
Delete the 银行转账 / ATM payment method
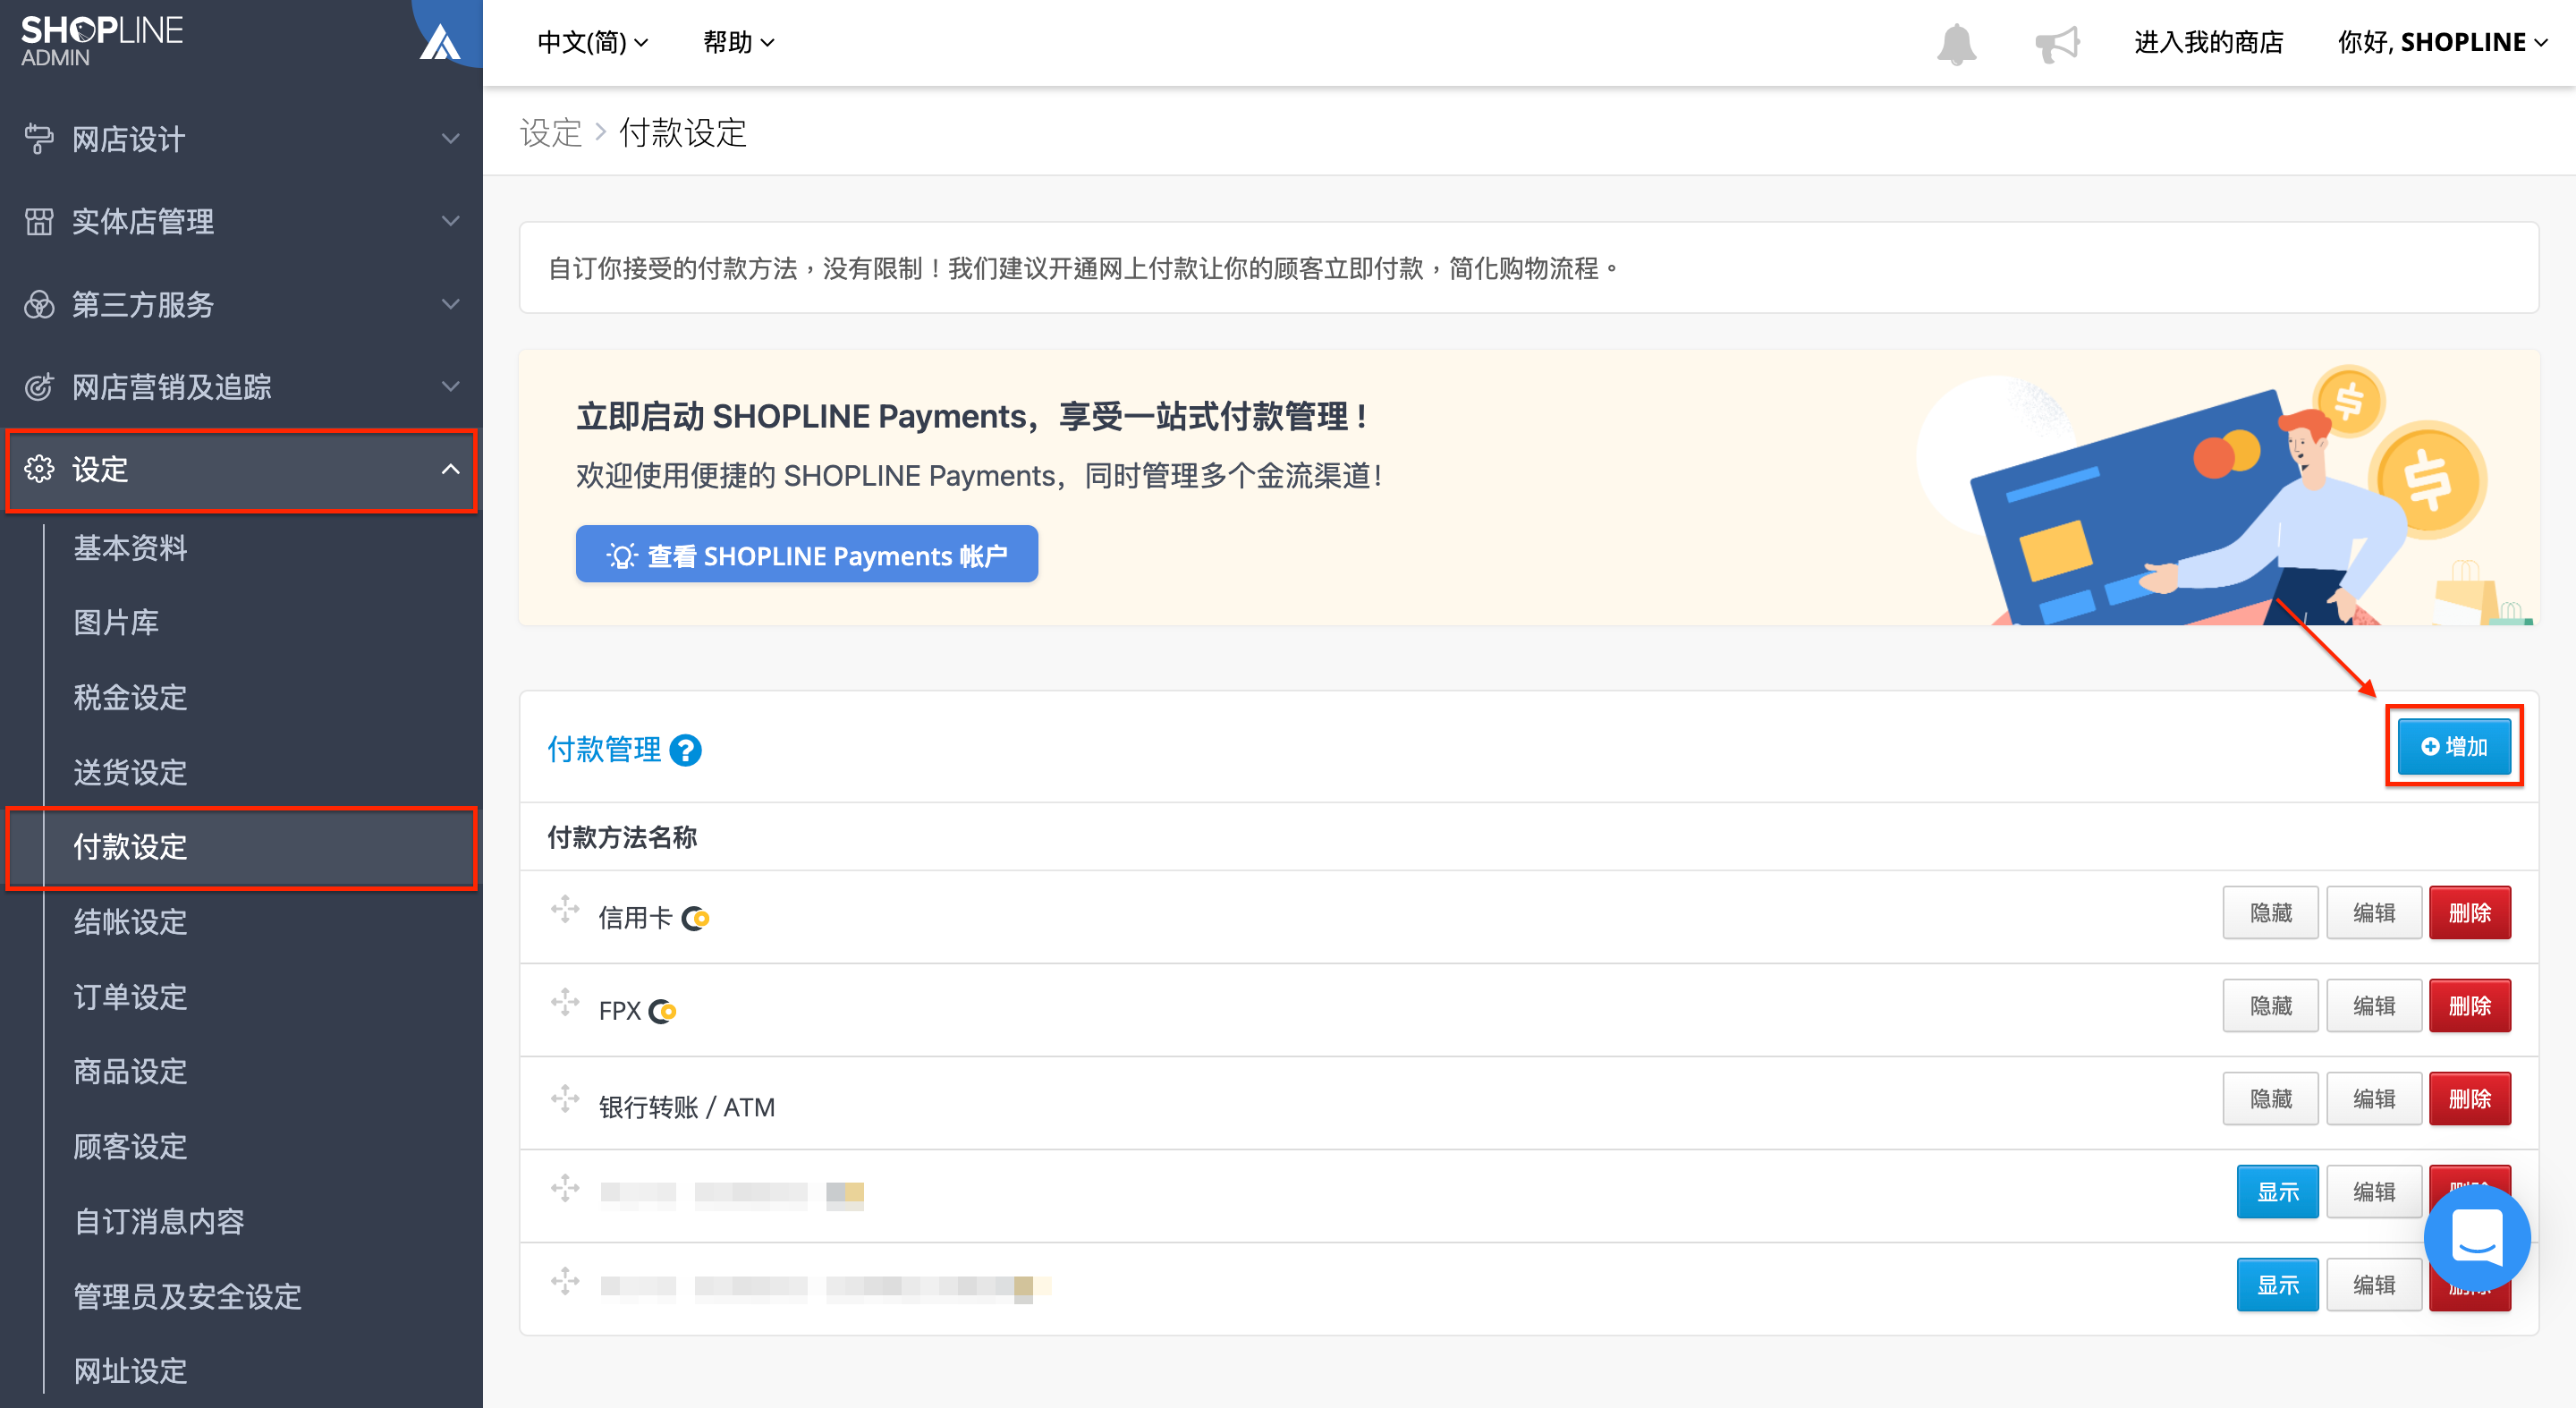(2469, 1098)
